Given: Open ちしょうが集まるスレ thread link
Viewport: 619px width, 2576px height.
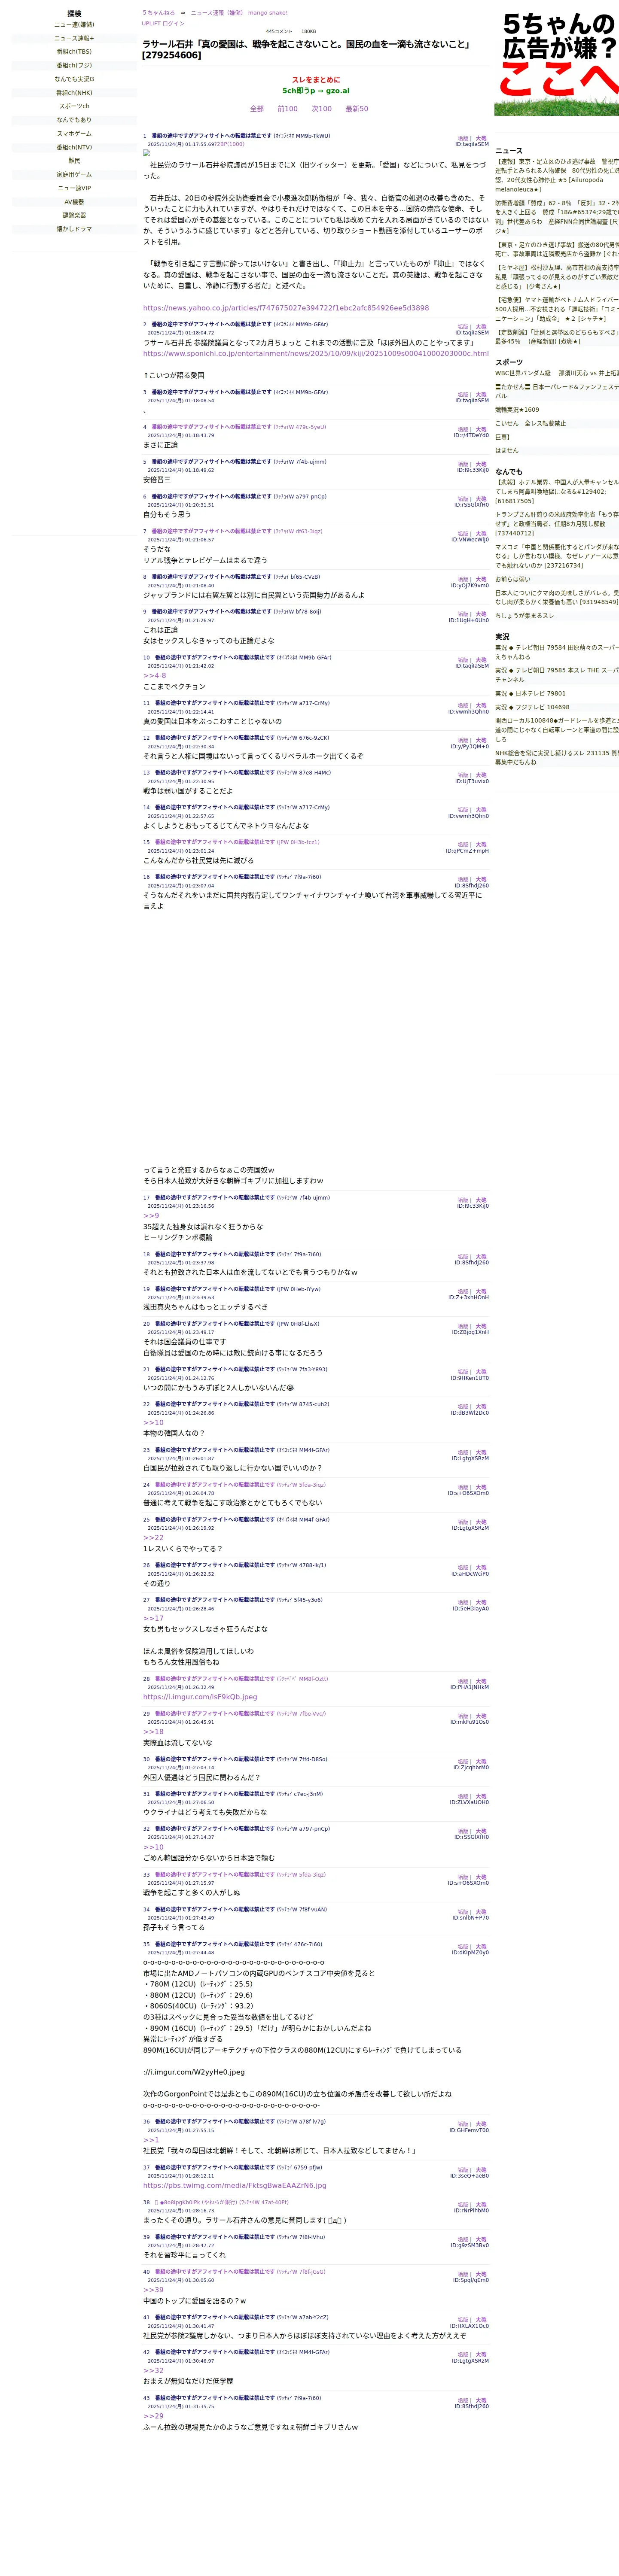Looking at the screenshot, I should pos(525,616).
